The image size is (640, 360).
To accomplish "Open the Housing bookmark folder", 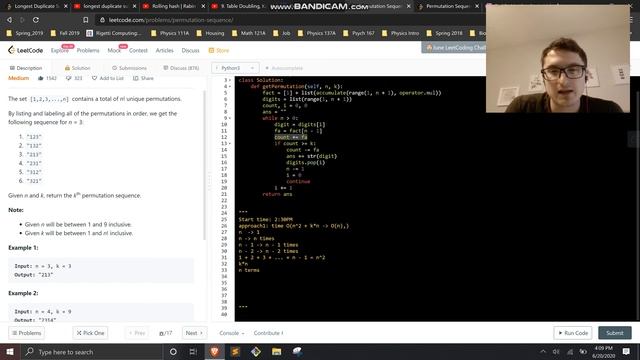I will point(210,33).
